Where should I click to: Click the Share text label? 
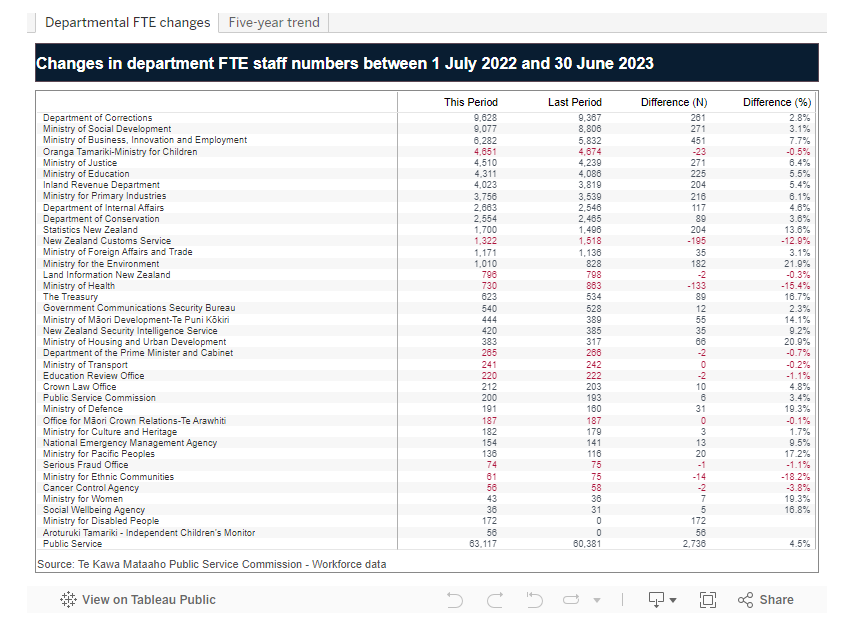coord(776,600)
